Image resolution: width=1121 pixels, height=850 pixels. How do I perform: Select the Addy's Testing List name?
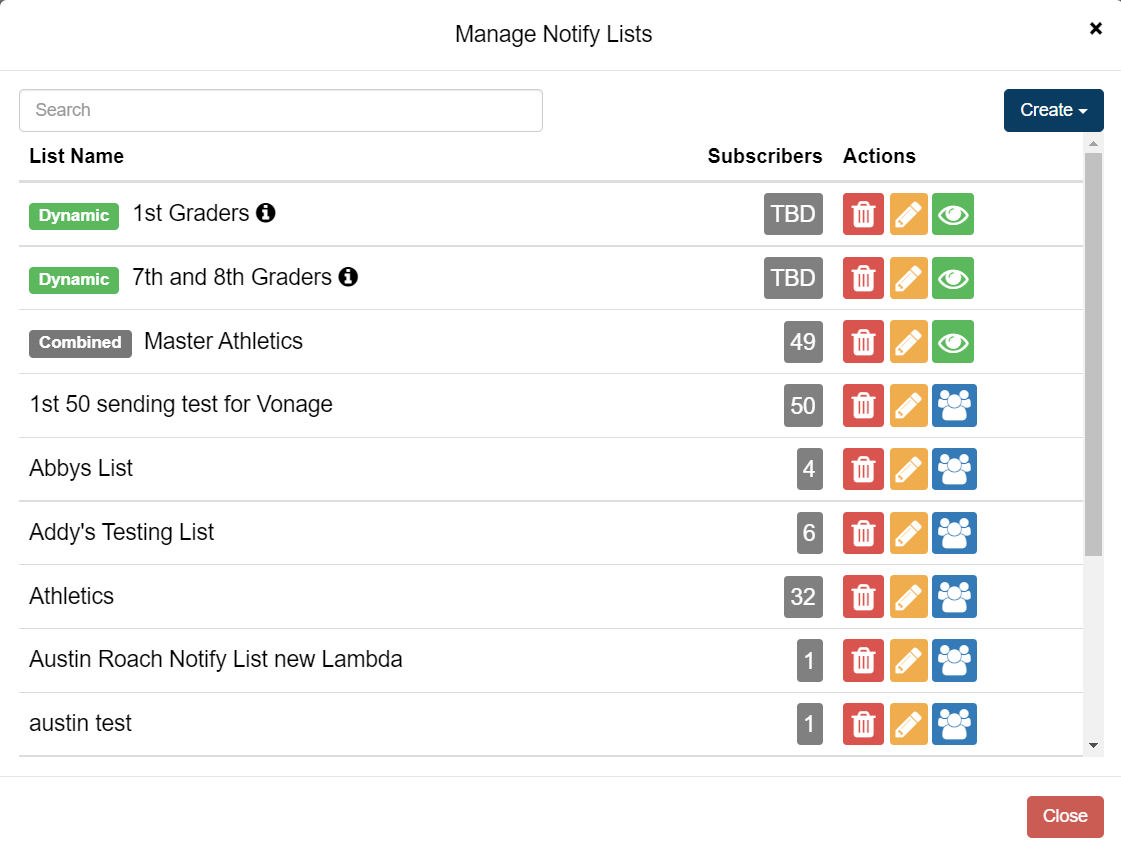pos(122,532)
